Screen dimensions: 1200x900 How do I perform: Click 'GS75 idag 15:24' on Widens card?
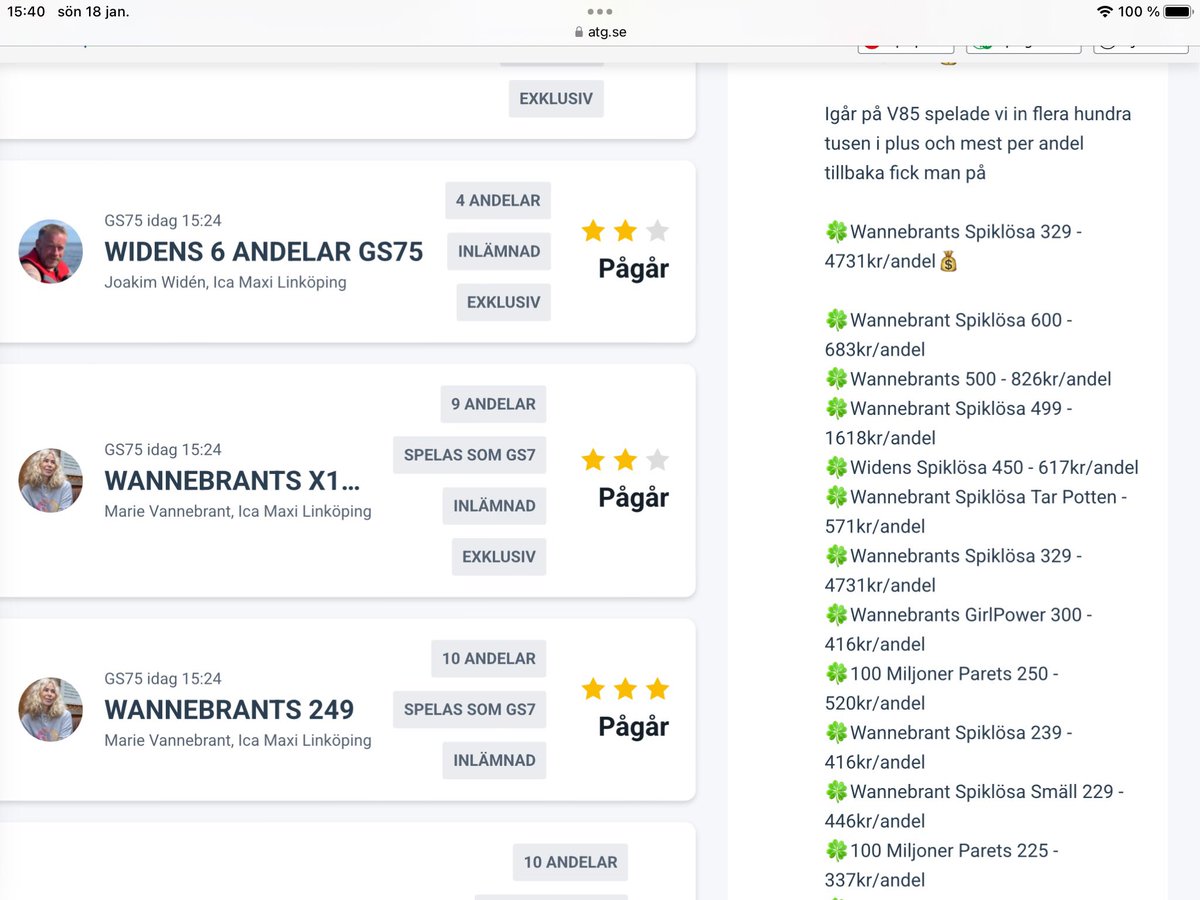(163, 220)
